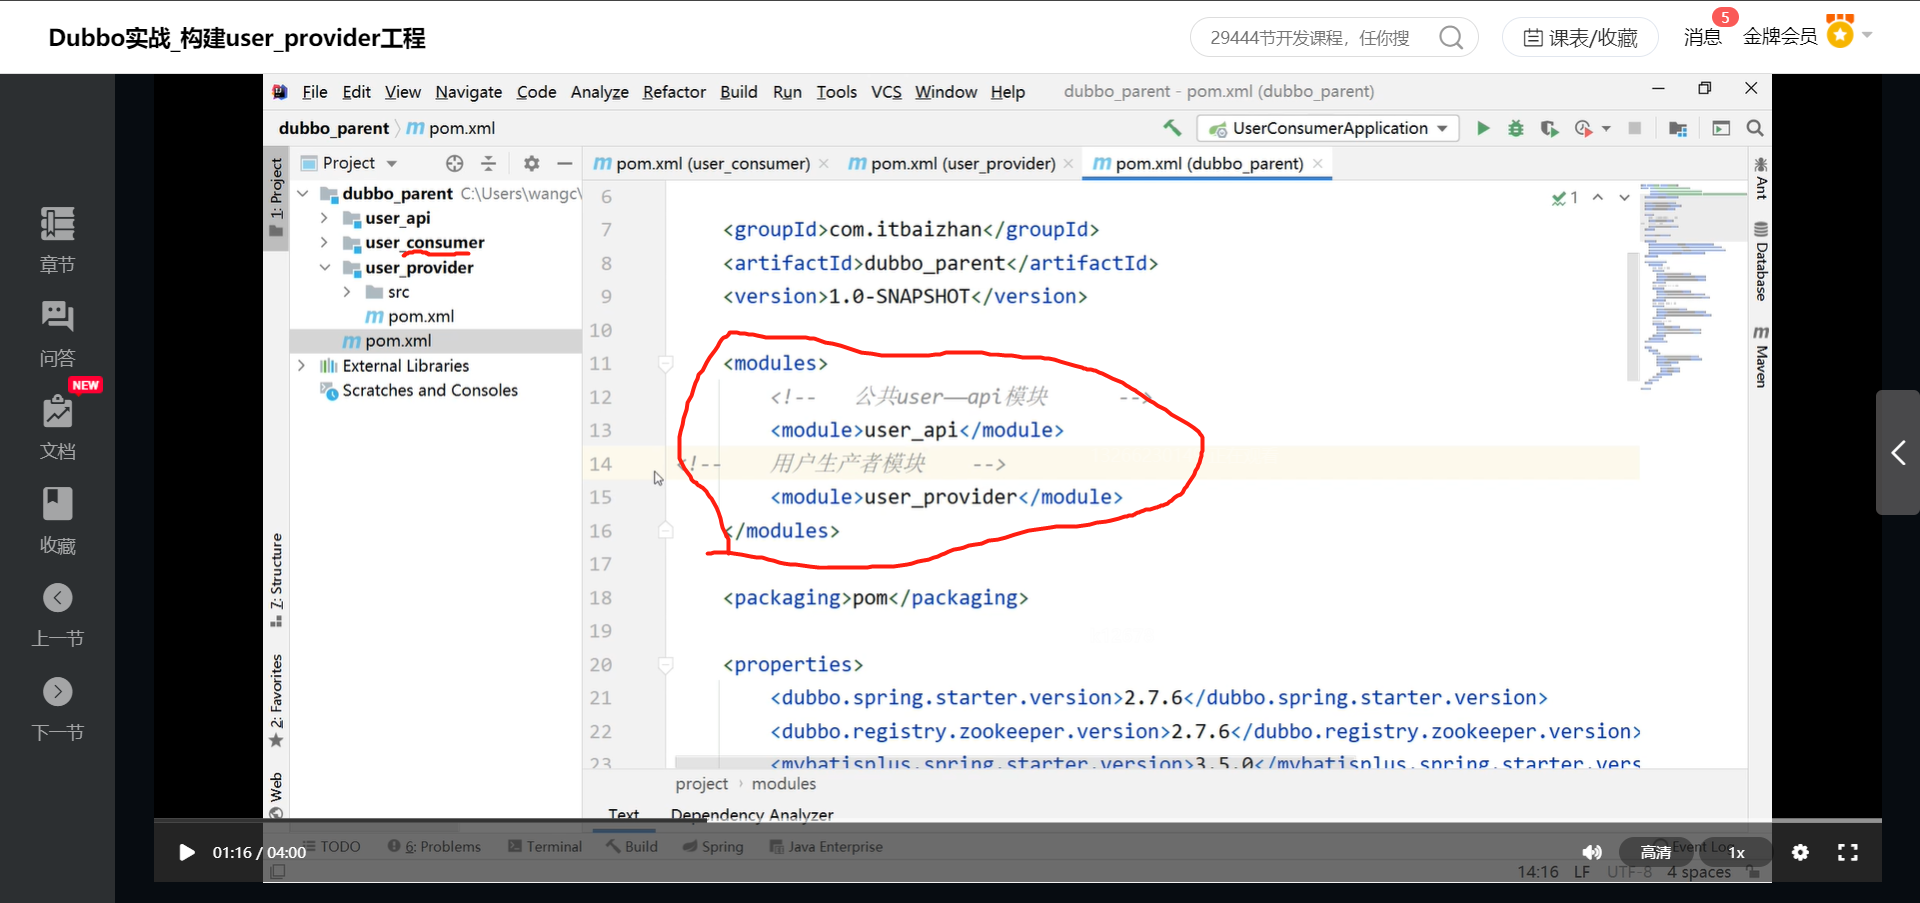
Task: Toggle the 1: Project tool window
Action: [x=276, y=197]
